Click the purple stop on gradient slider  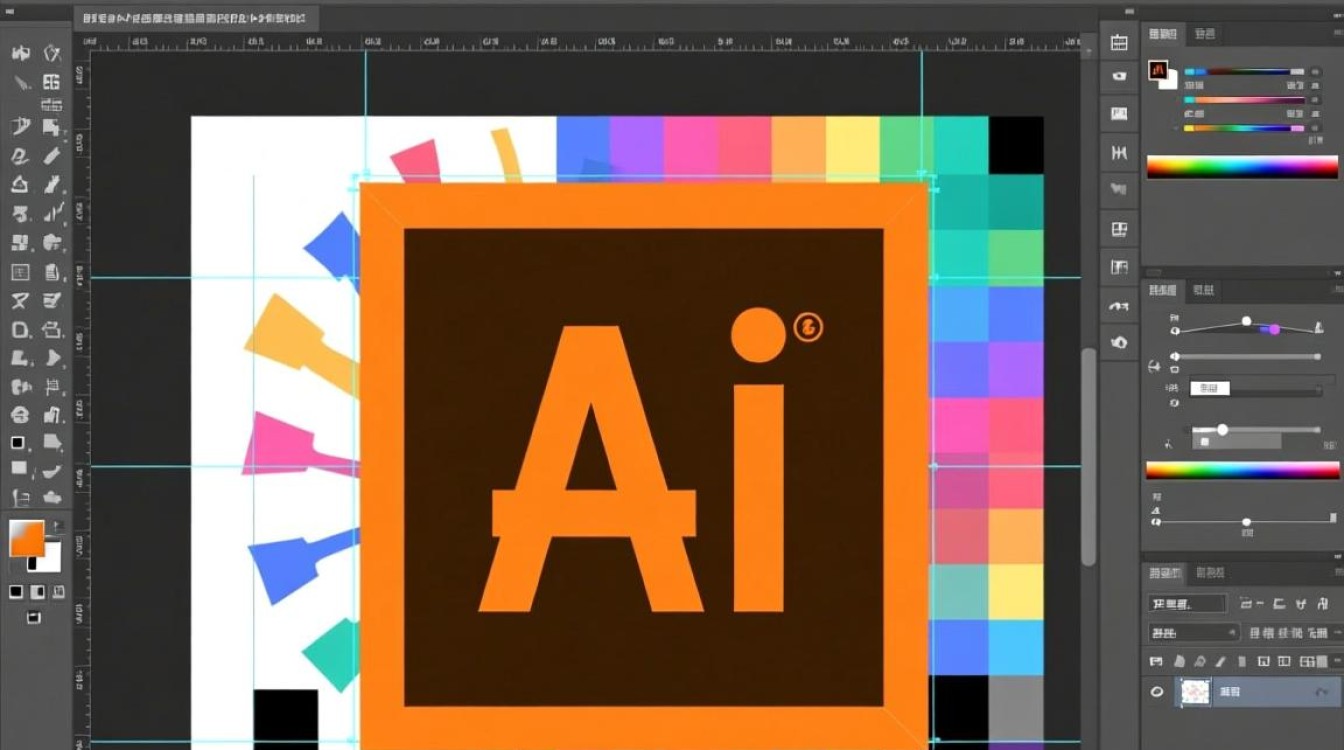click(x=1274, y=329)
